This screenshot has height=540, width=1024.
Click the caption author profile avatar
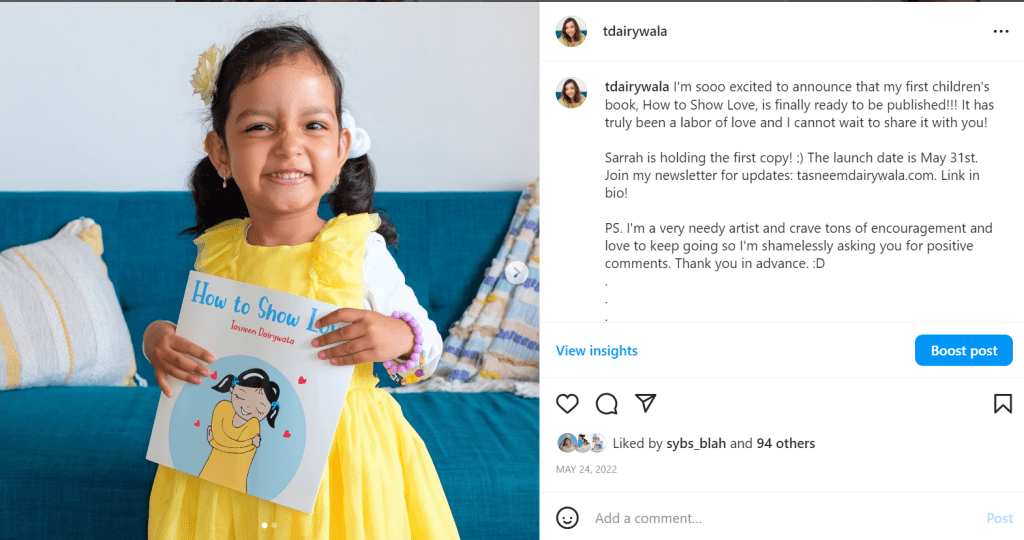click(571, 93)
